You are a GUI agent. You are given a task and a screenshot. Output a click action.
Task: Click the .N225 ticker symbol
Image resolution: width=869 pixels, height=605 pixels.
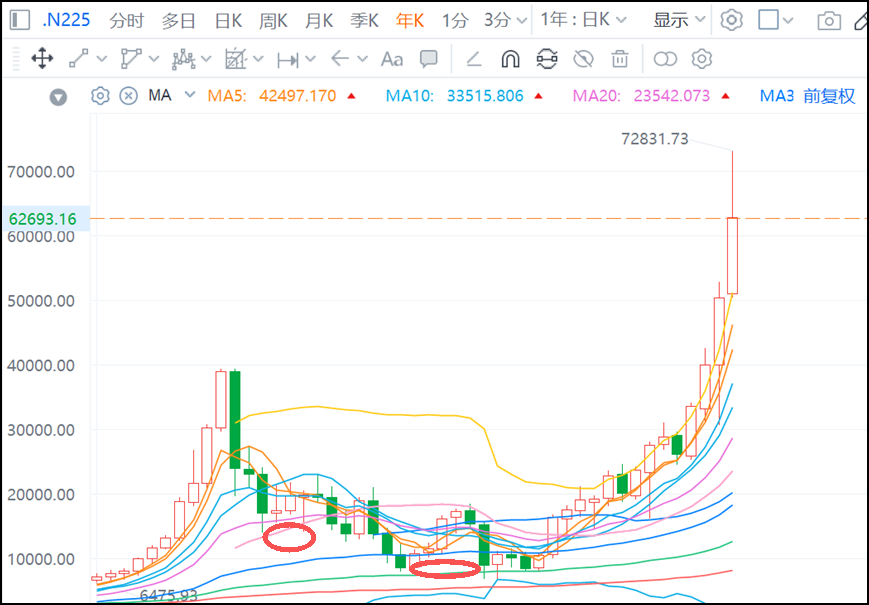pos(67,20)
